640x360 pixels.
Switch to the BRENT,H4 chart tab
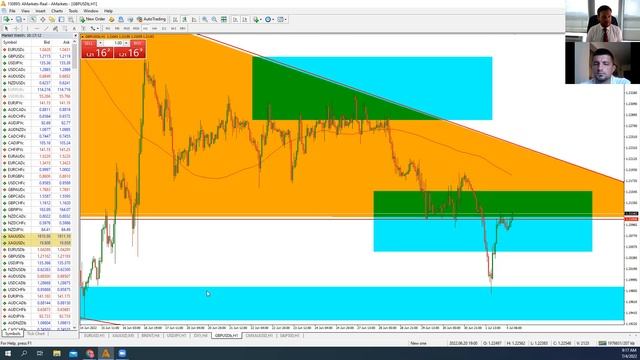click(x=151, y=336)
